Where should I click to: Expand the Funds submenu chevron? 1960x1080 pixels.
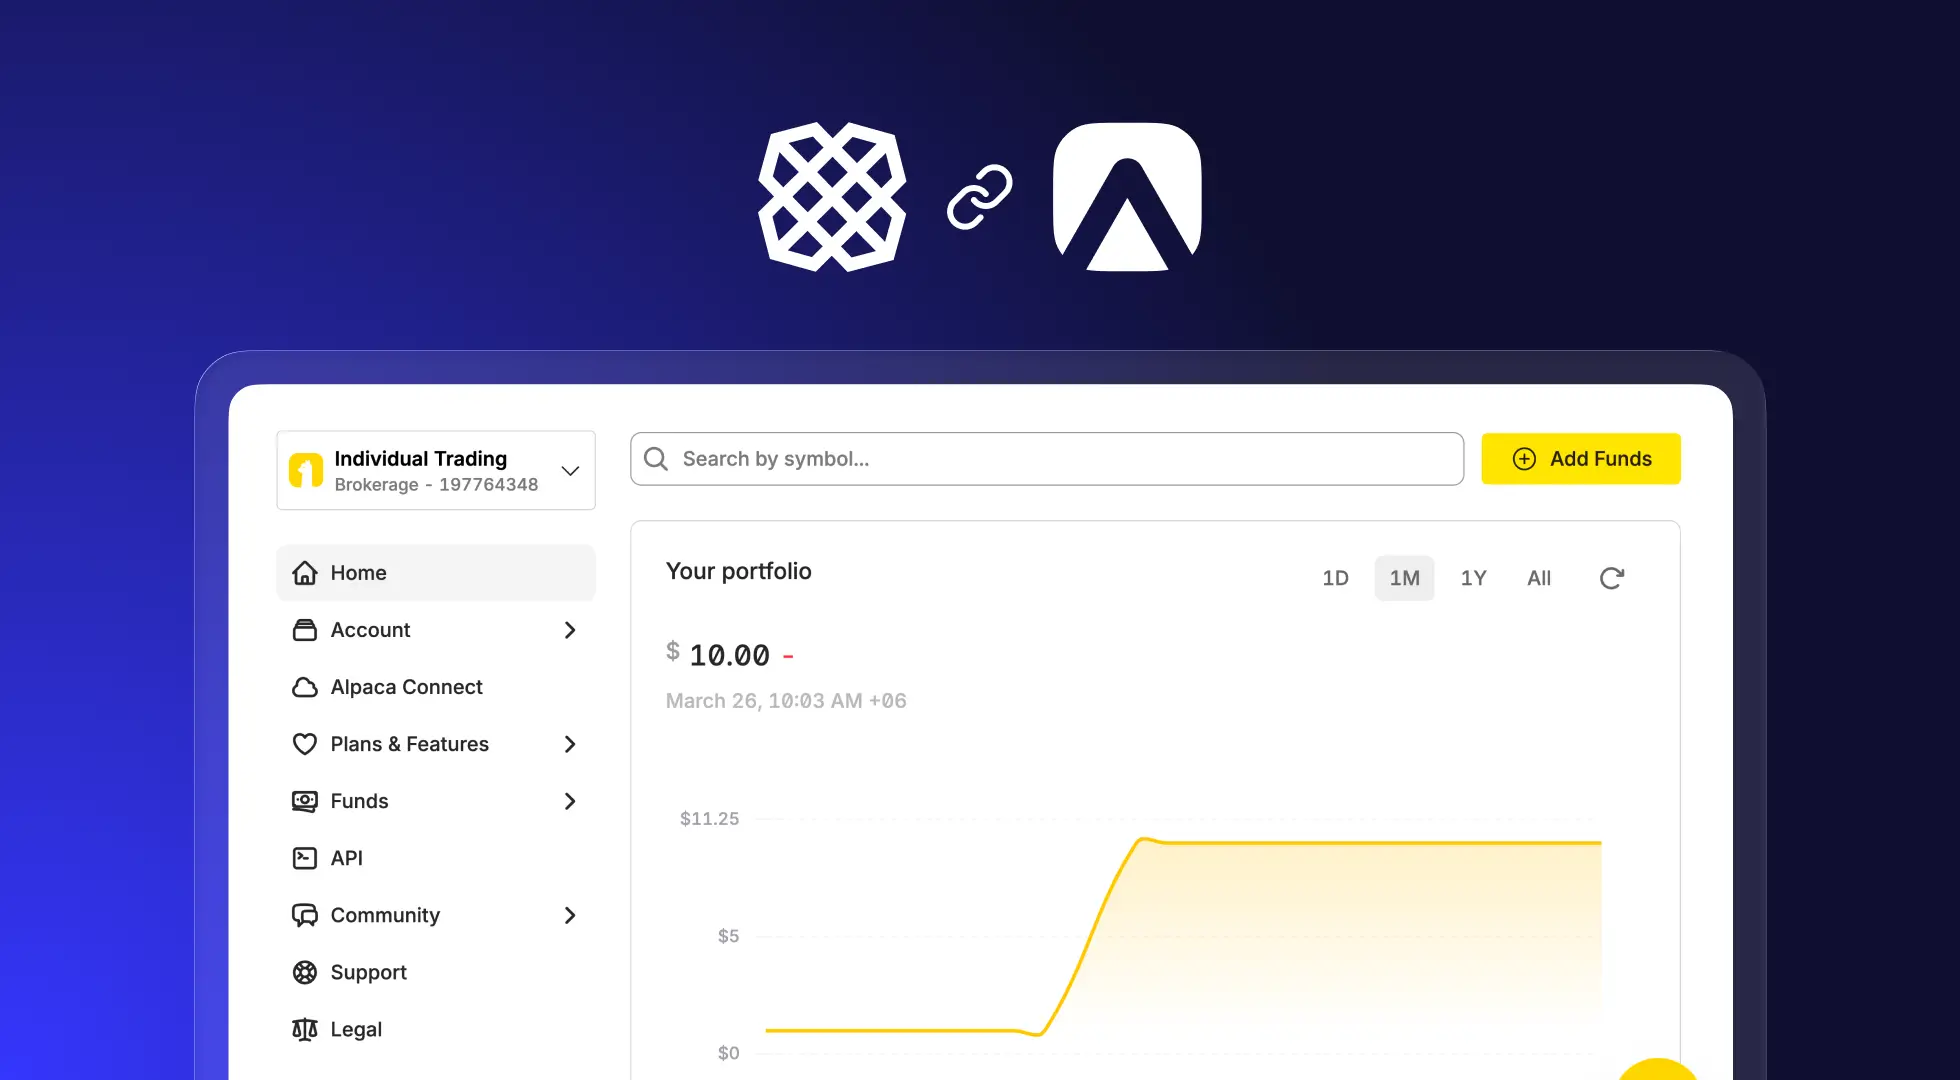pos(570,801)
